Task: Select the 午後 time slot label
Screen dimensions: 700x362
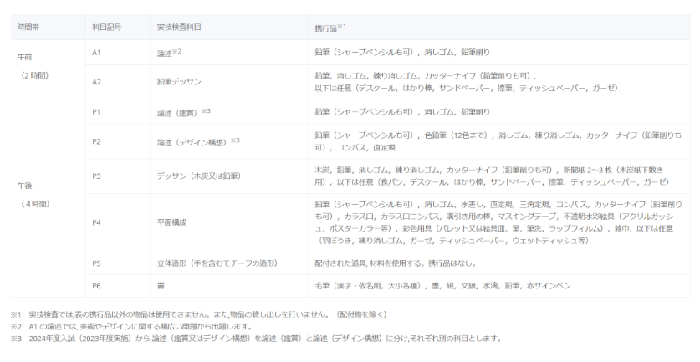Action: (25, 185)
